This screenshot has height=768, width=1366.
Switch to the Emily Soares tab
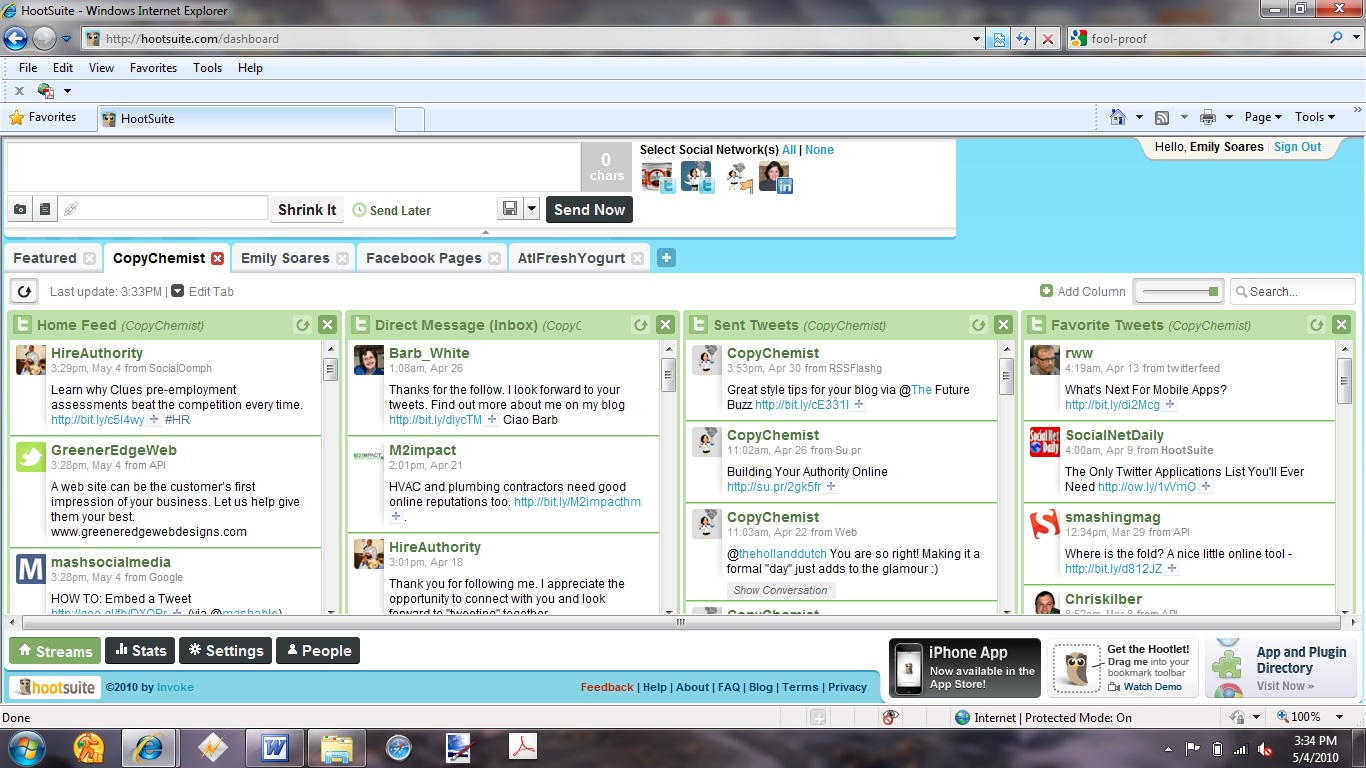tap(285, 258)
